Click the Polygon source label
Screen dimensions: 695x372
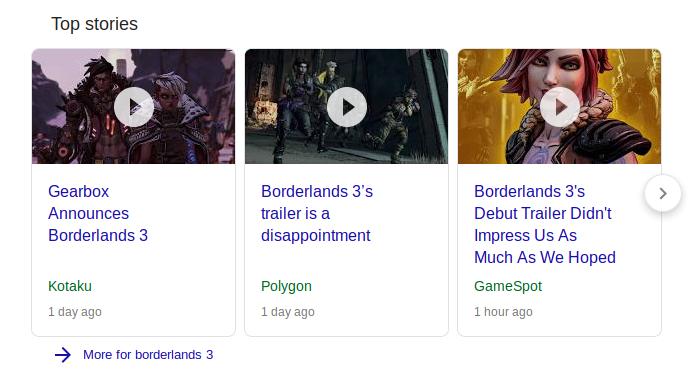(x=286, y=286)
